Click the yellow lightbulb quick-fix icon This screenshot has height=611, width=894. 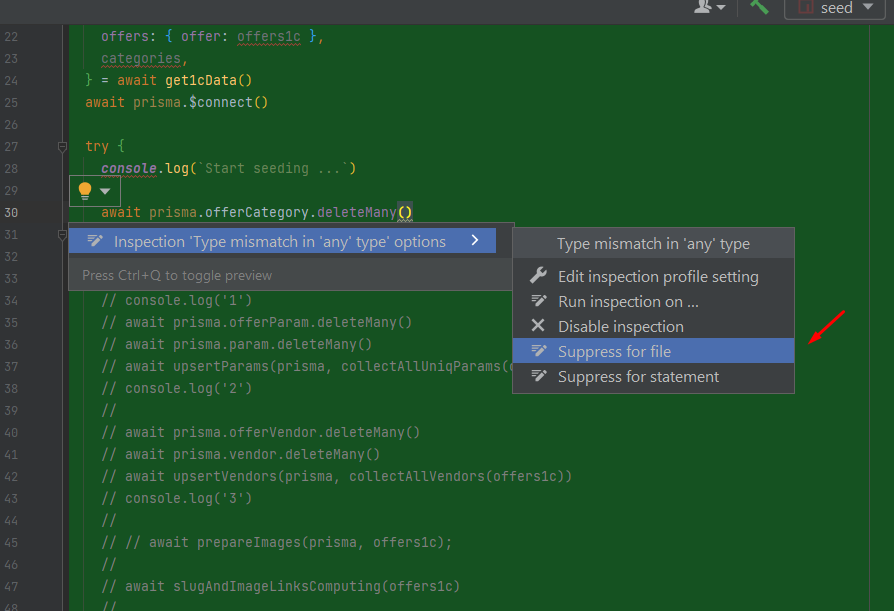click(85, 191)
